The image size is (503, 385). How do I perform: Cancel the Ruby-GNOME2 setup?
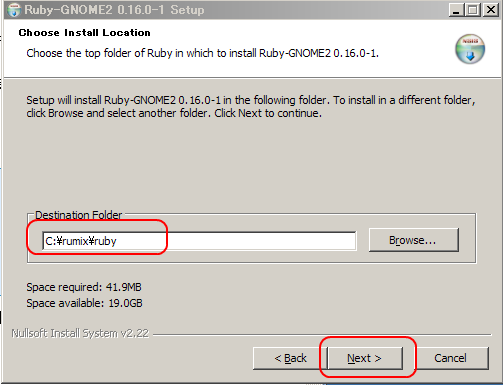(x=450, y=358)
